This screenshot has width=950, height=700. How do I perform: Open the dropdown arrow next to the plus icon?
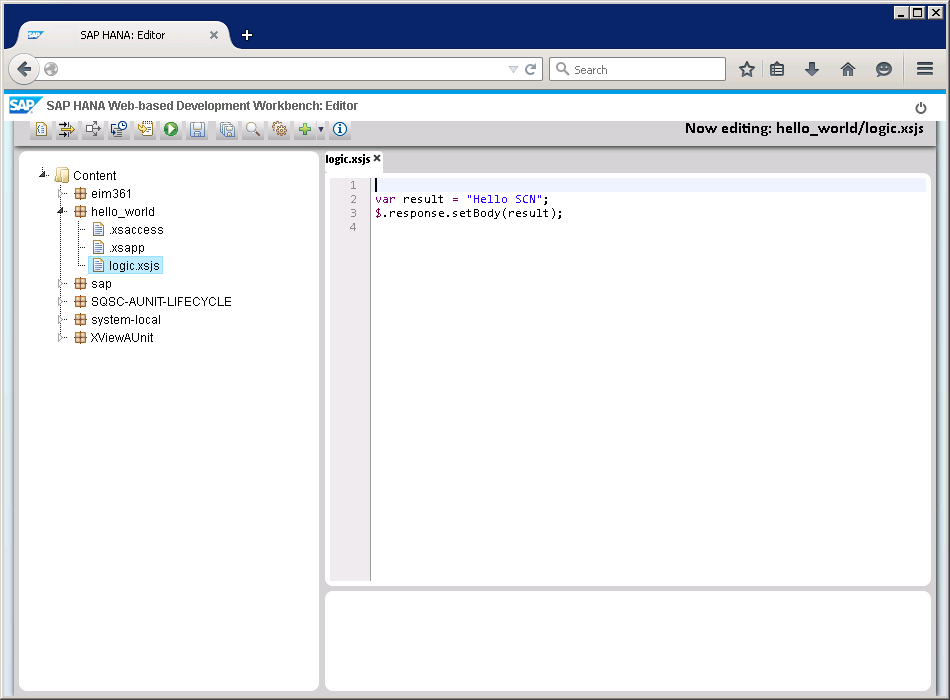[319, 129]
